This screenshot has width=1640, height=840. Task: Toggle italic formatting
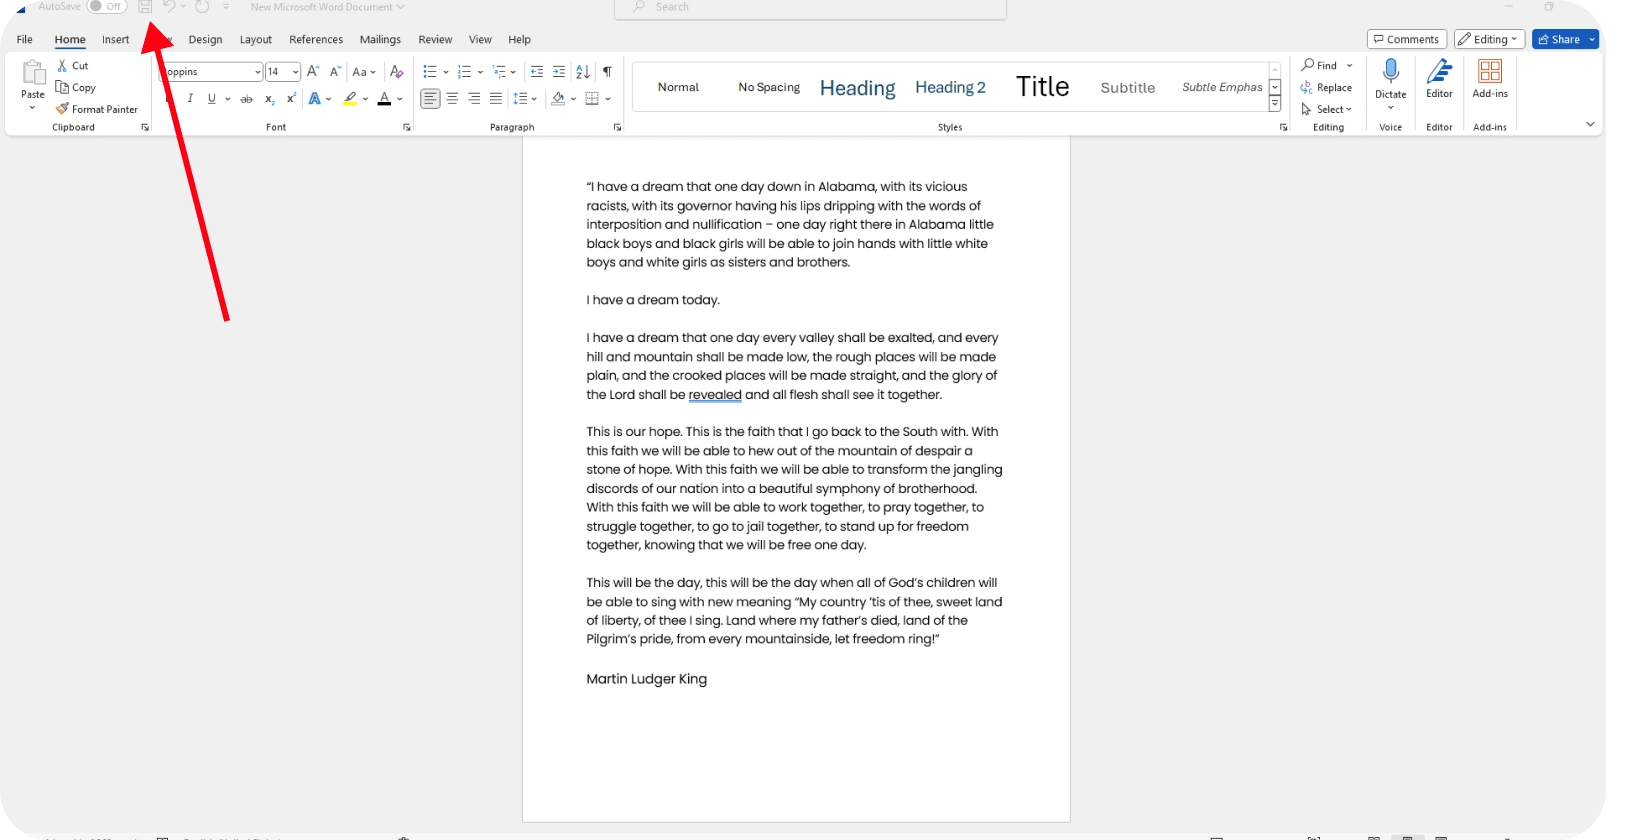[190, 99]
